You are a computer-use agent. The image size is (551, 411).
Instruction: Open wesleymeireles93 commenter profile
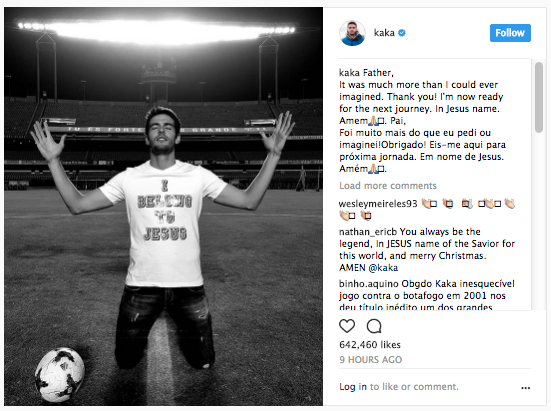pos(378,204)
